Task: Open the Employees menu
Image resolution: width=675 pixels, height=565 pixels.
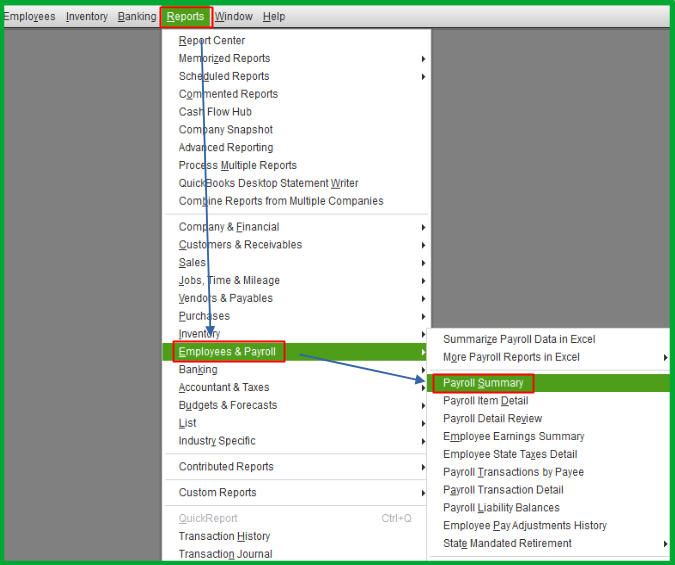Action: 29,16
